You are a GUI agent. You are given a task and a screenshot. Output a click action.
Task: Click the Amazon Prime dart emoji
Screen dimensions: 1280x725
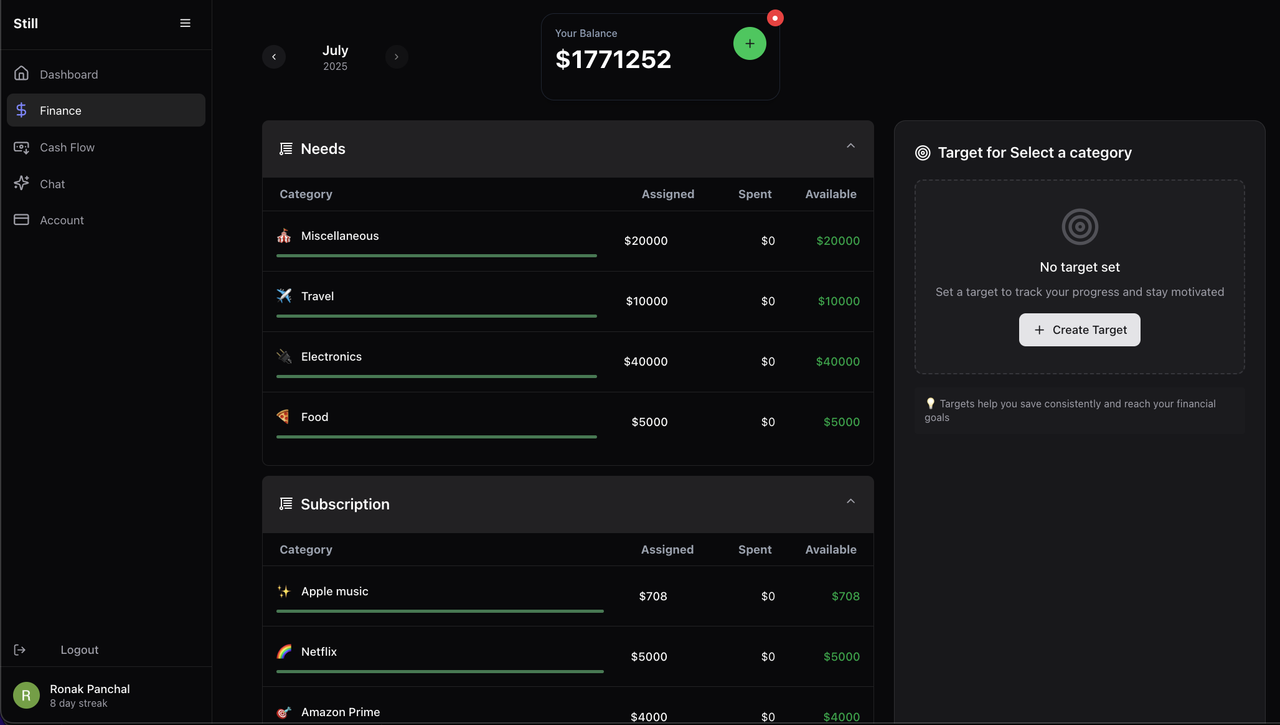(284, 712)
